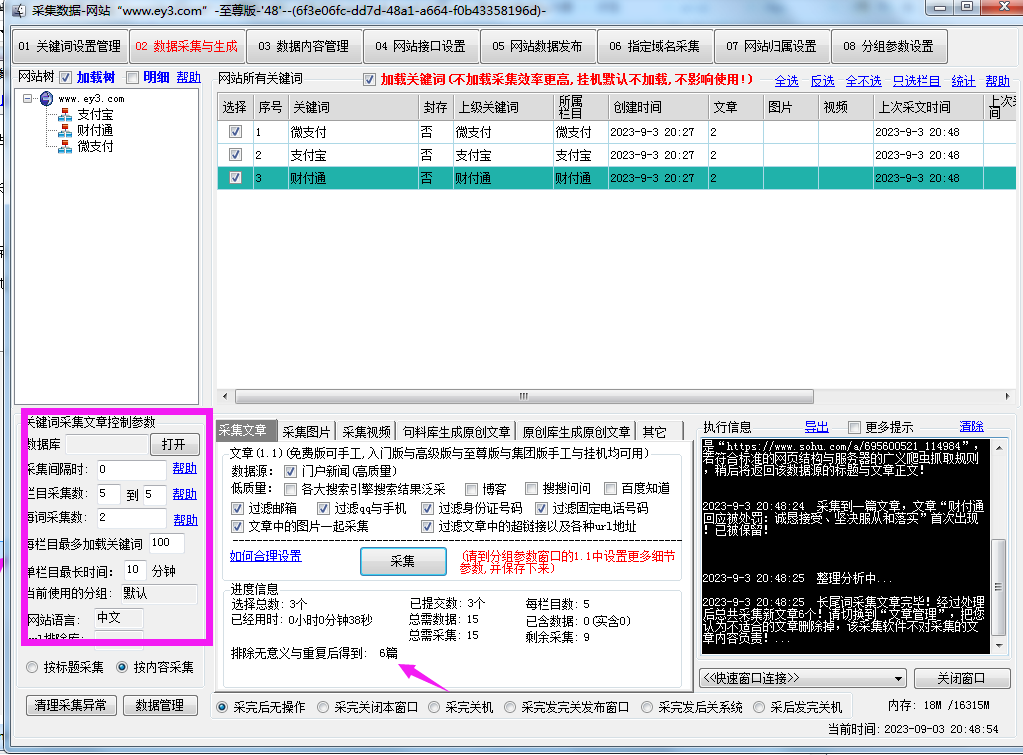
Task: Enable the 明细 checkbox
Action: (132, 78)
